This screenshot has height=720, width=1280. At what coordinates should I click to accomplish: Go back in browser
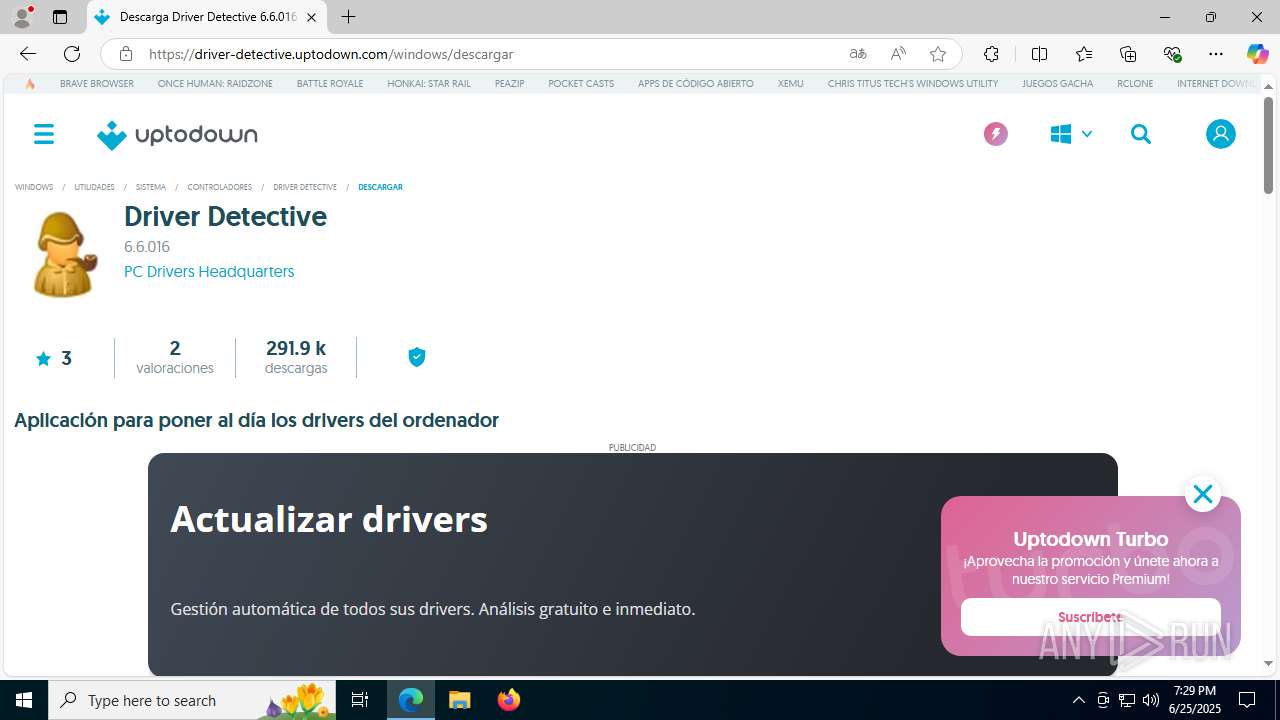click(x=28, y=54)
